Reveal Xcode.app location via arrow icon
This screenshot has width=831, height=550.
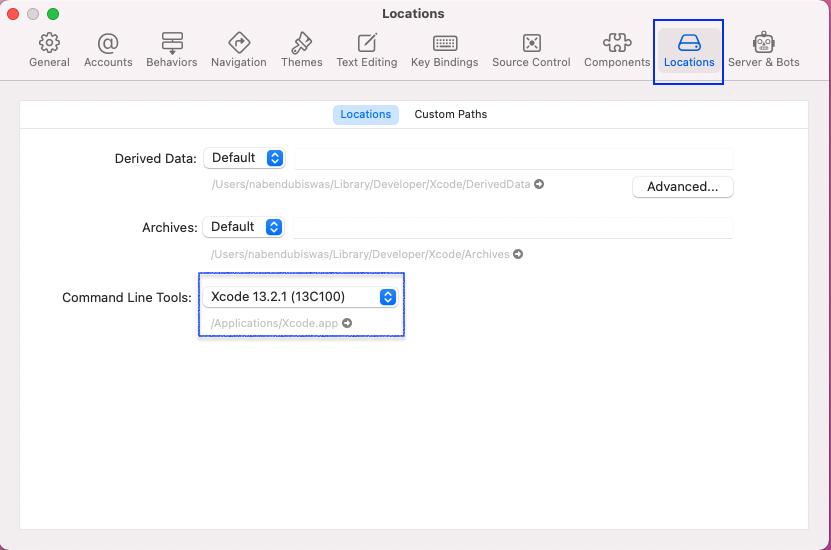tap(347, 323)
